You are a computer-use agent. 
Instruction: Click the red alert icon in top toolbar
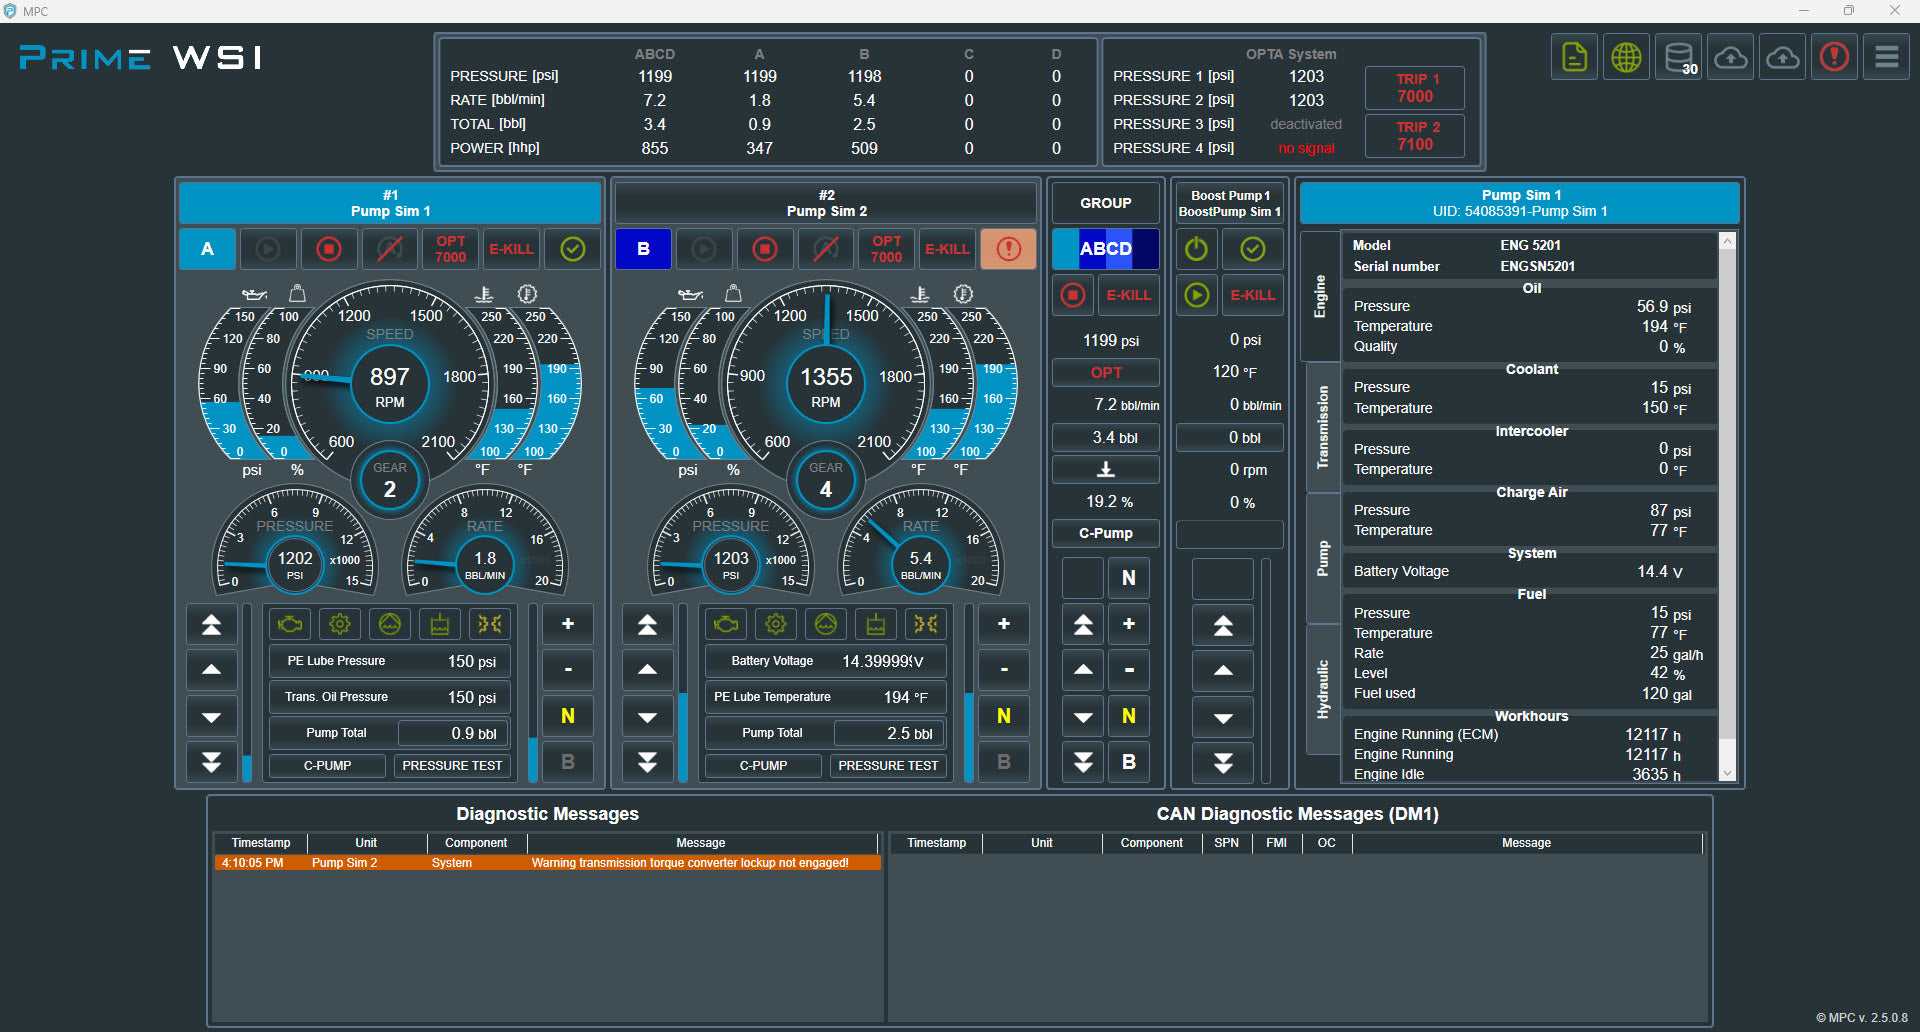pos(1835,58)
